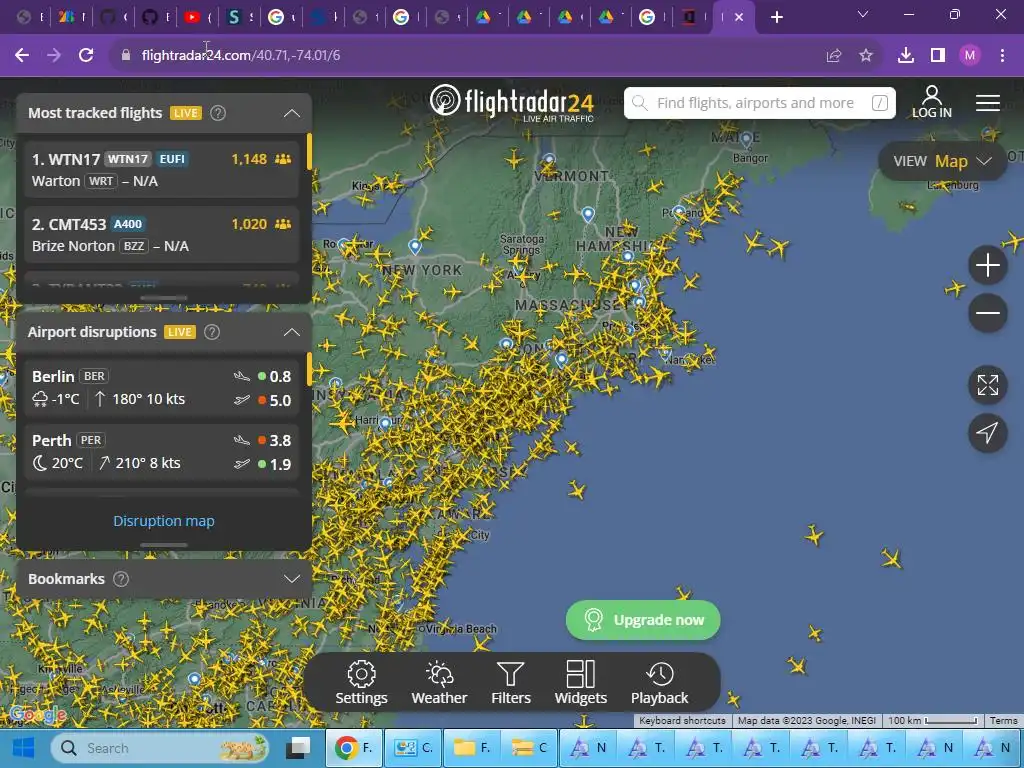
Task: Click the Upgrade now button
Action: (x=643, y=620)
